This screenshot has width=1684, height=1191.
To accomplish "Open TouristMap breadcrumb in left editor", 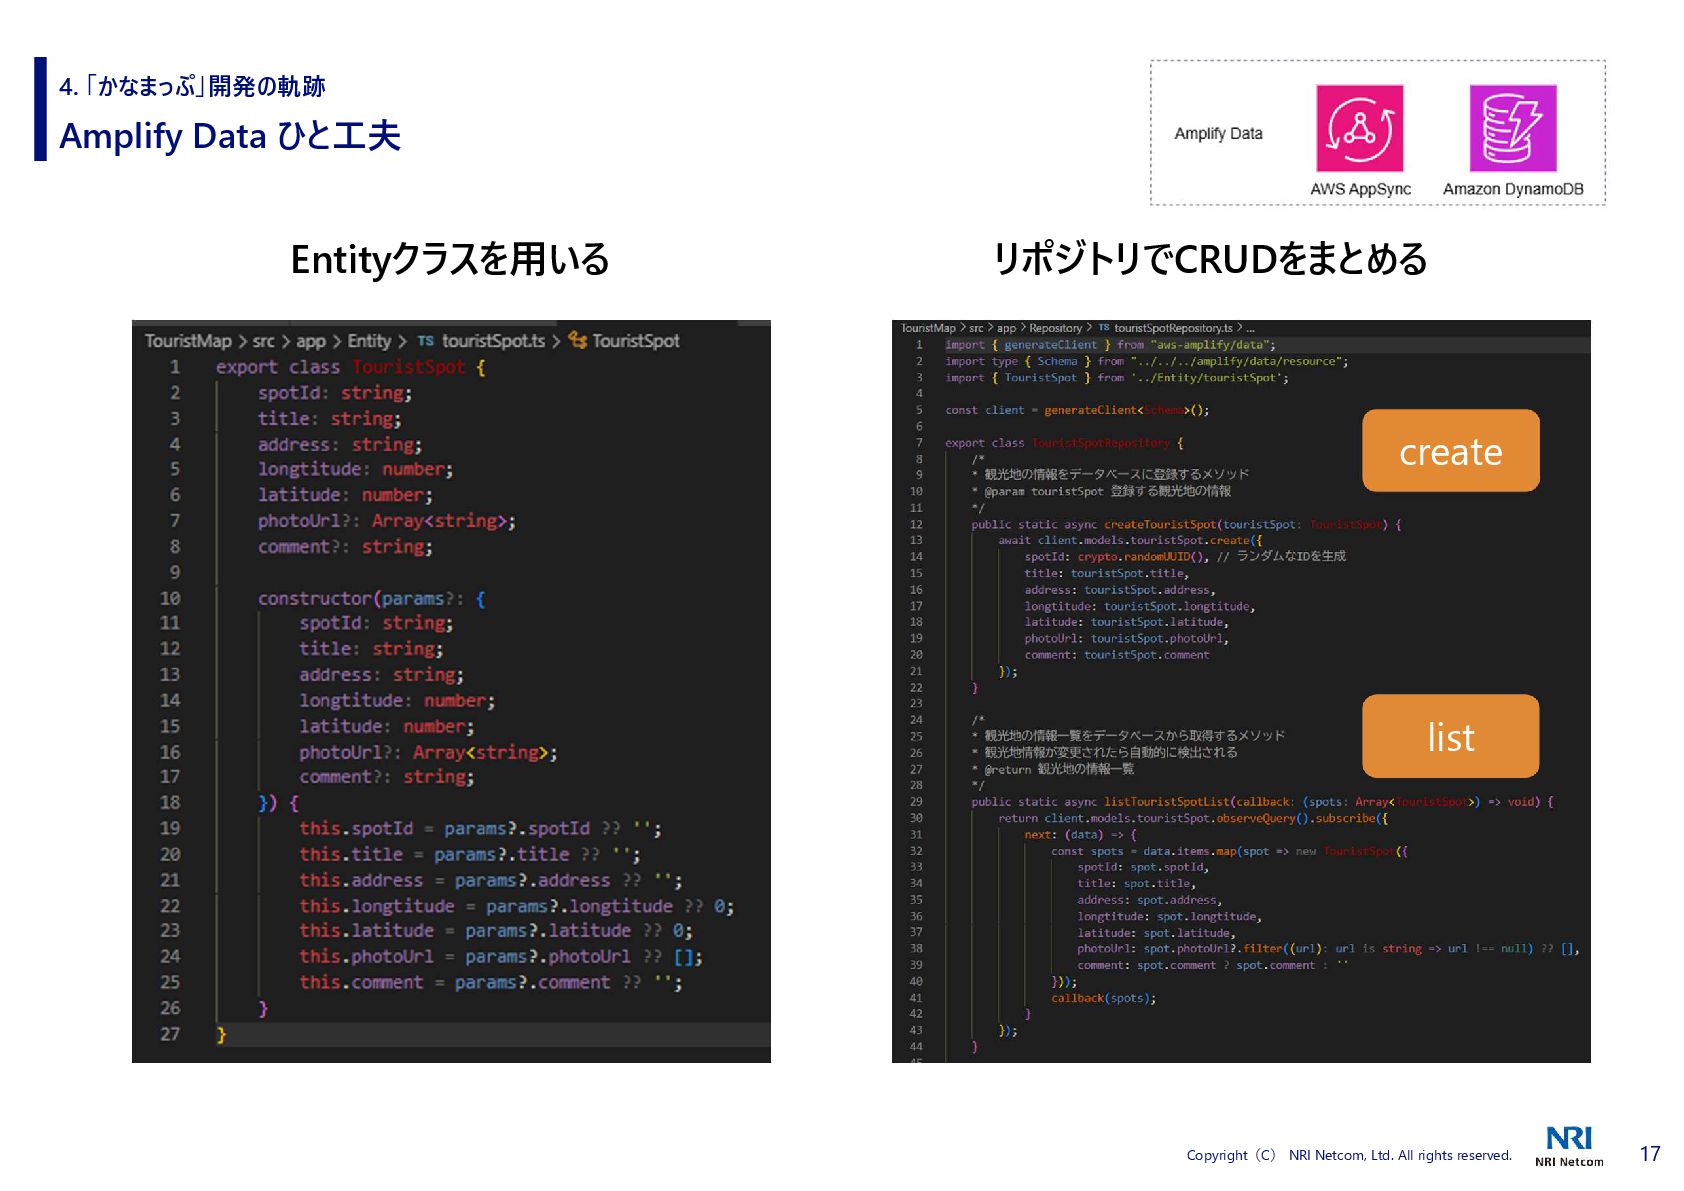I will tap(188, 341).
